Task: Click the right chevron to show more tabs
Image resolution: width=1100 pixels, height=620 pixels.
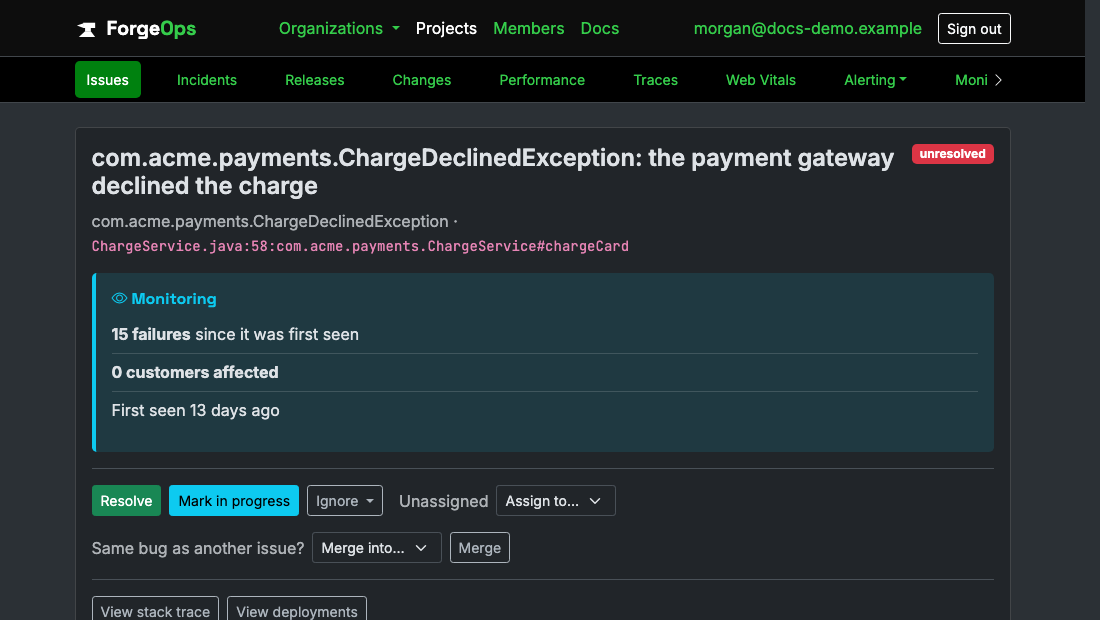Action: click(998, 80)
